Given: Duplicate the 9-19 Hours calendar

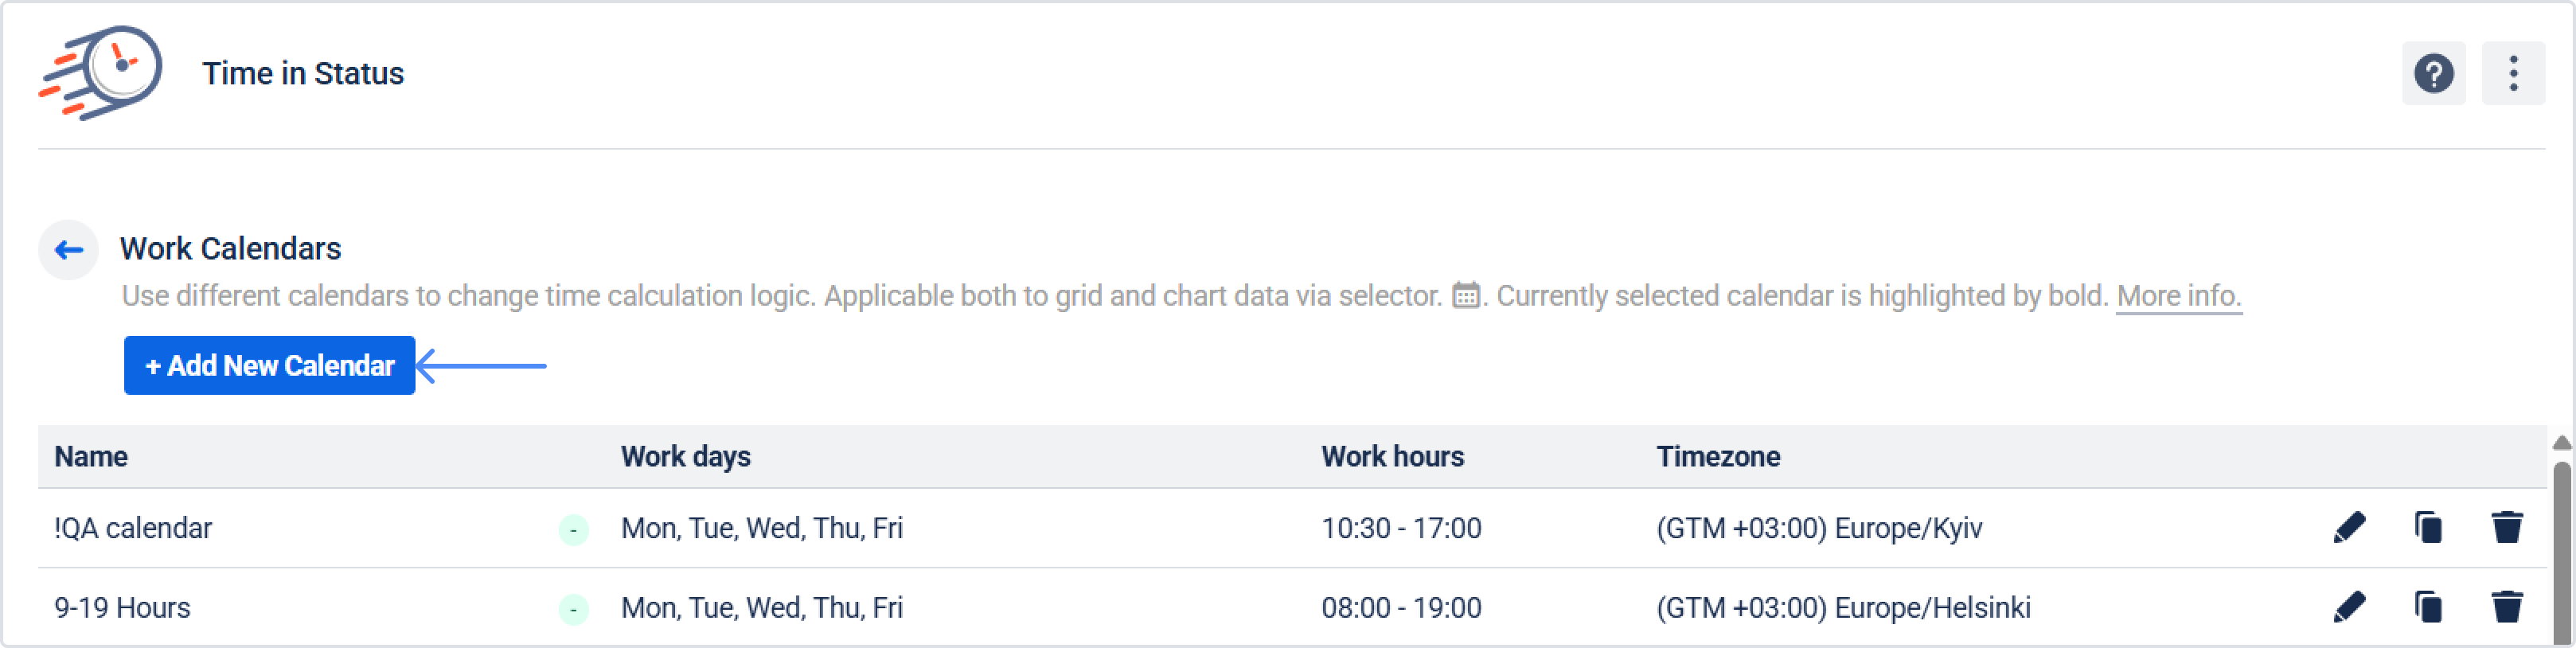Looking at the screenshot, I should click(2427, 607).
